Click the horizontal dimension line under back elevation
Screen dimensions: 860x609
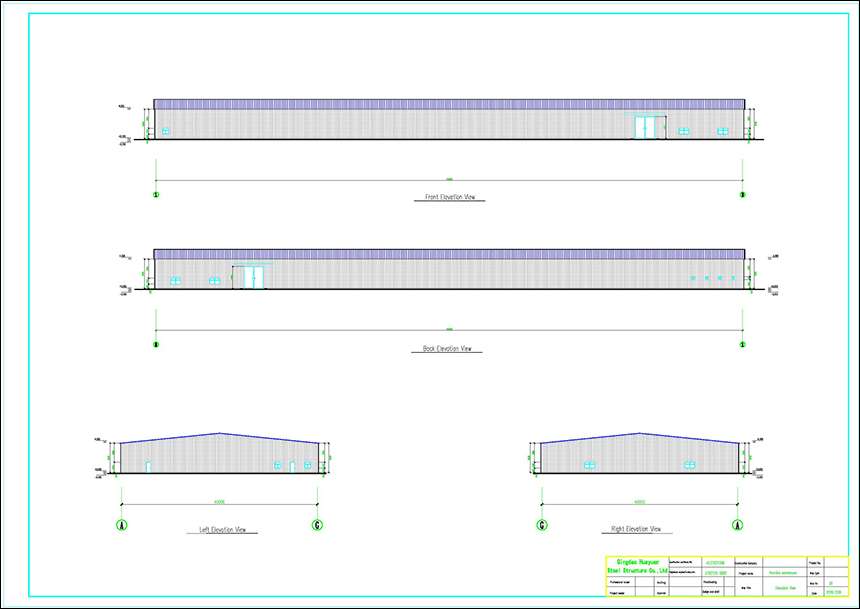(x=449, y=330)
